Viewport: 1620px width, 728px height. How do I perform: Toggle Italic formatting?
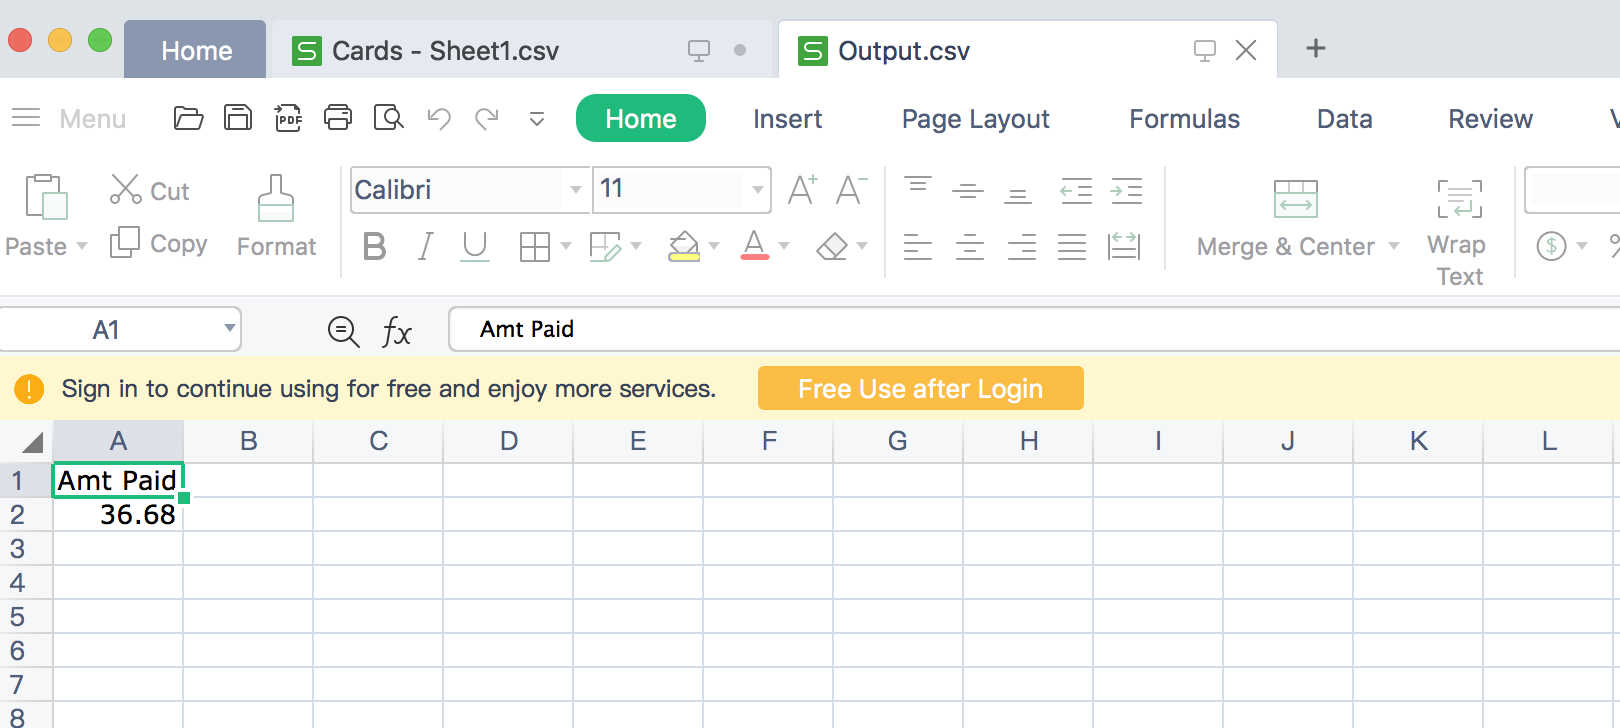[425, 246]
